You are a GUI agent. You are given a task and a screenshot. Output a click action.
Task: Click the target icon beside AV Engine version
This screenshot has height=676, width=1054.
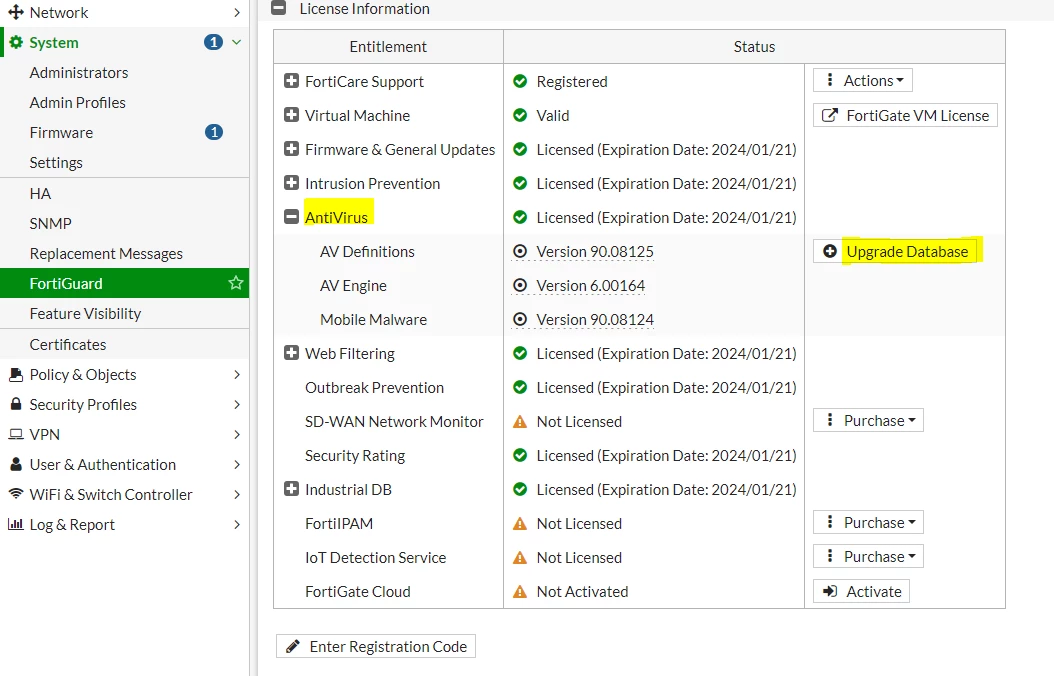coord(520,286)
